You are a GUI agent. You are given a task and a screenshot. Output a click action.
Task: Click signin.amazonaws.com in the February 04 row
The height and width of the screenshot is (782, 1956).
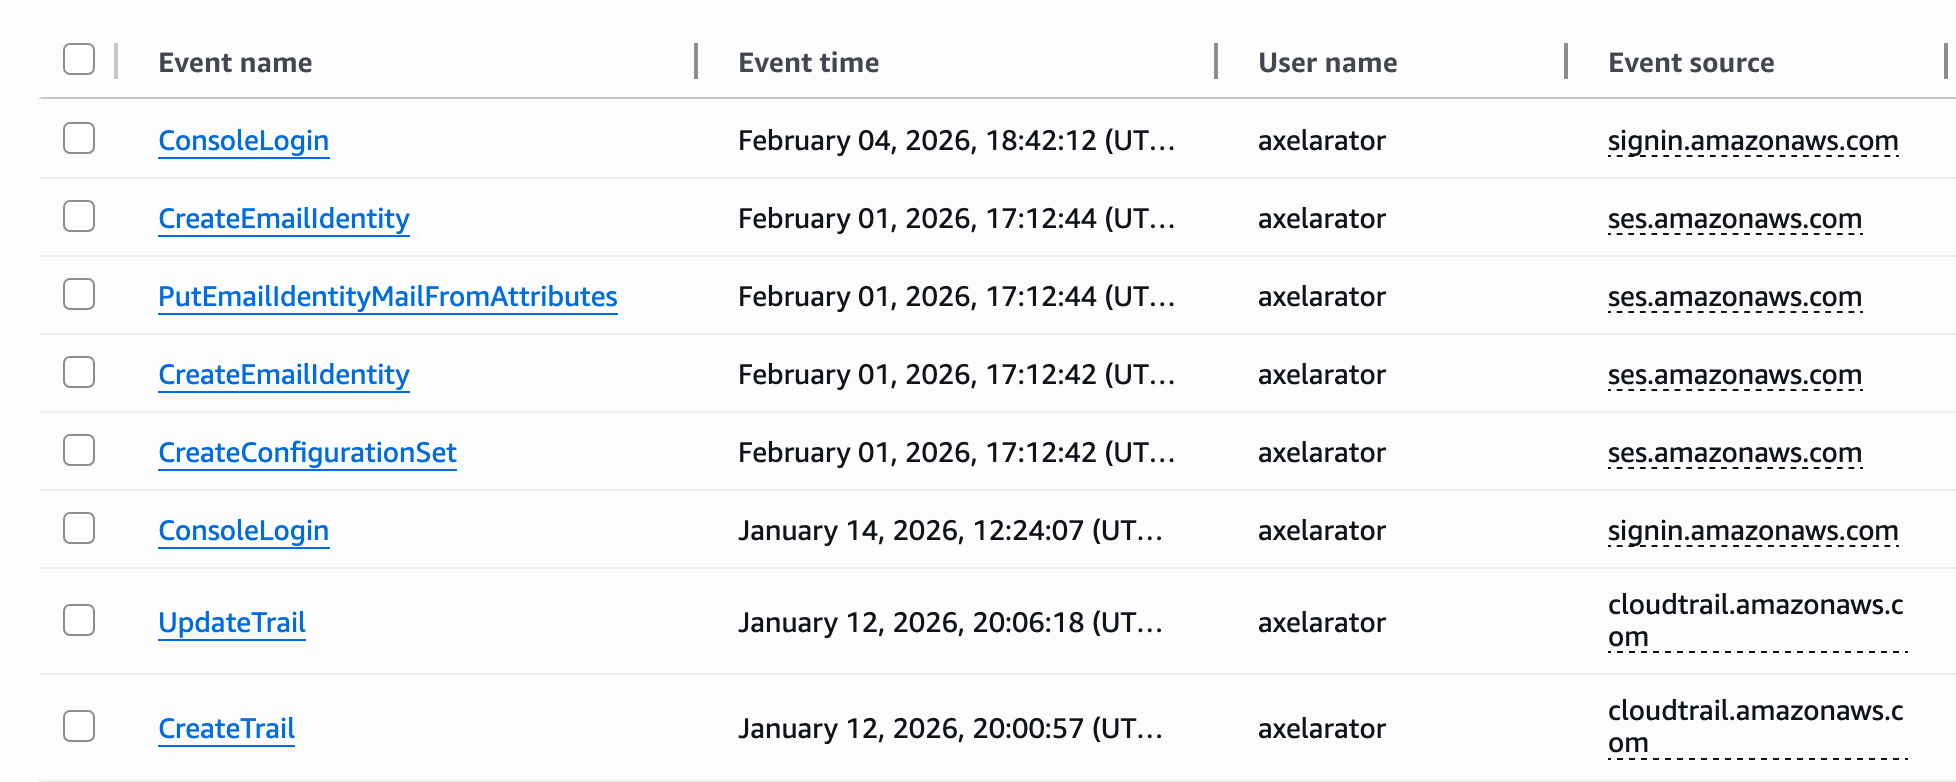(x=1752, y=141)
